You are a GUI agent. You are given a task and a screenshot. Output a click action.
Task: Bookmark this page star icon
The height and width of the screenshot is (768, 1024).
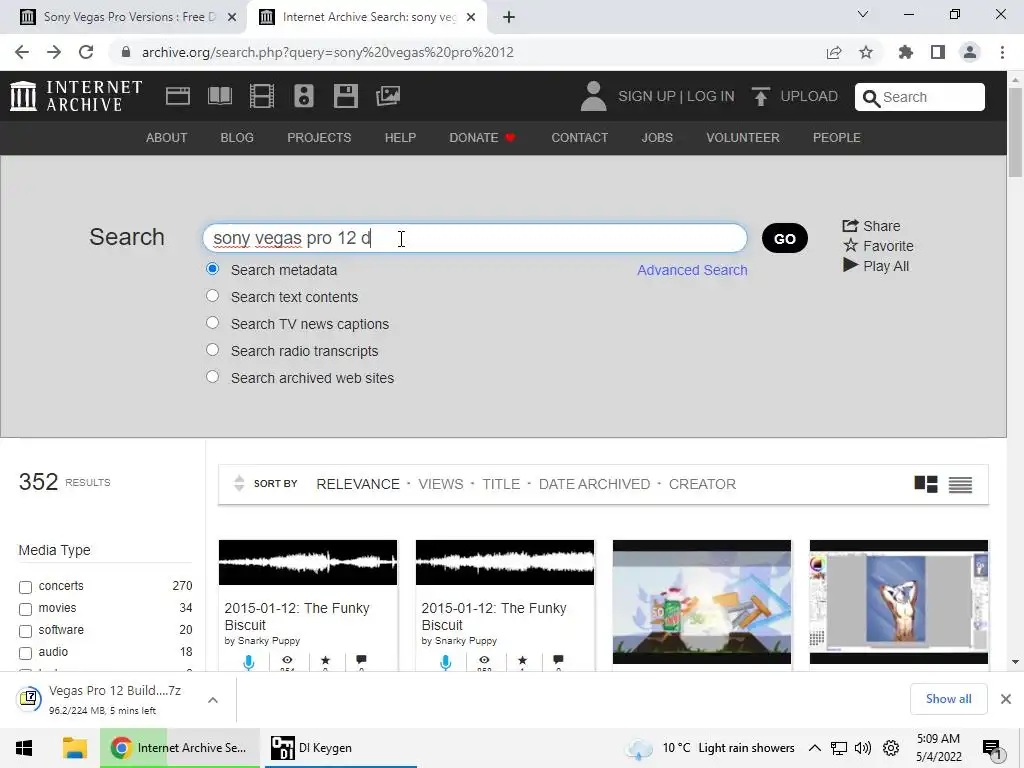pos(866,52)
